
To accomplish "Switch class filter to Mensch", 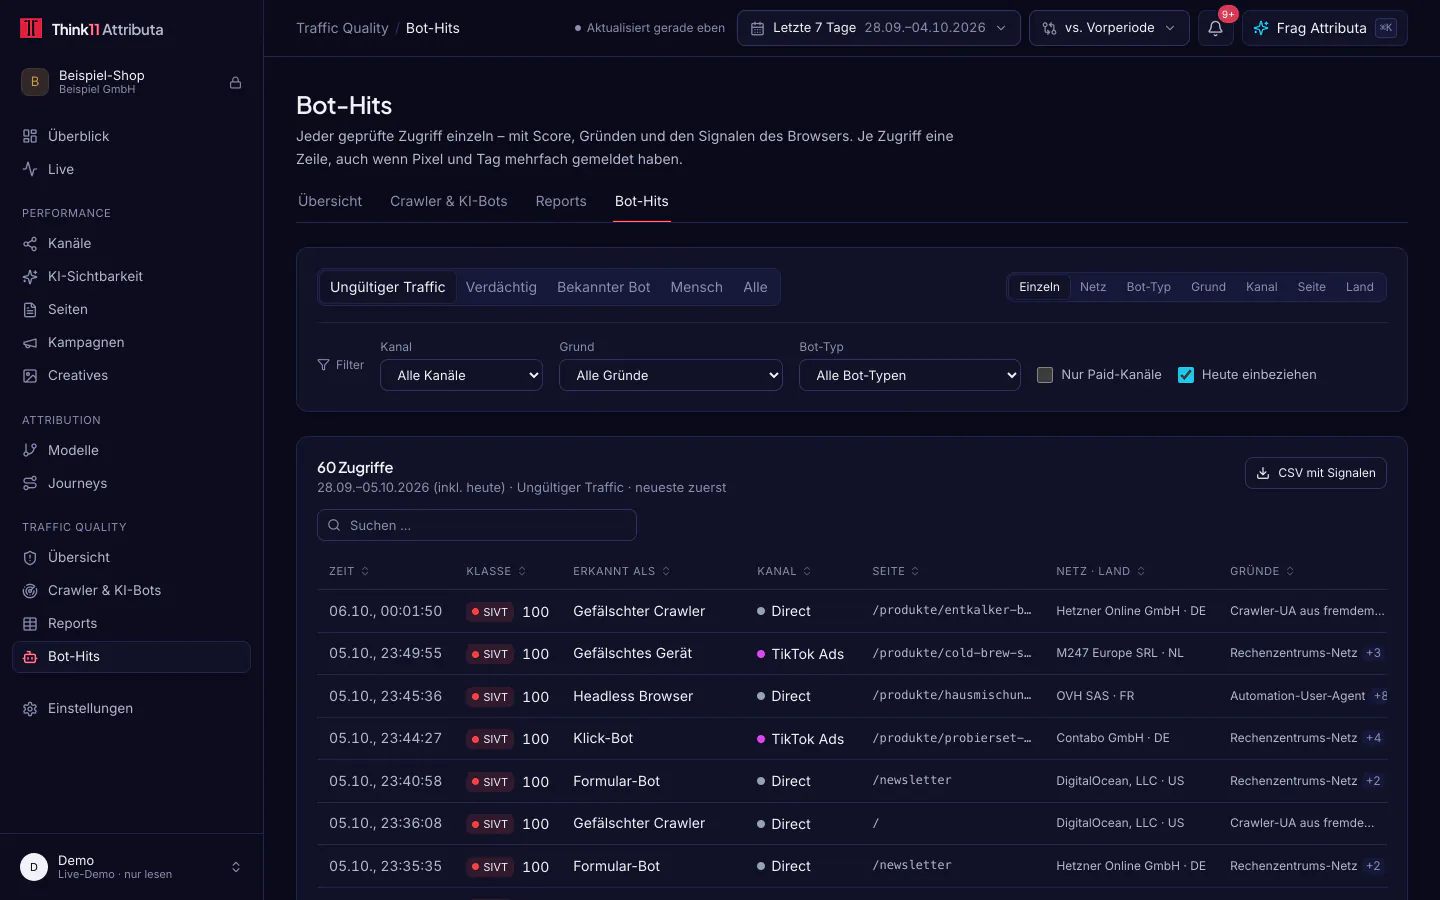I will coord(696,287).
